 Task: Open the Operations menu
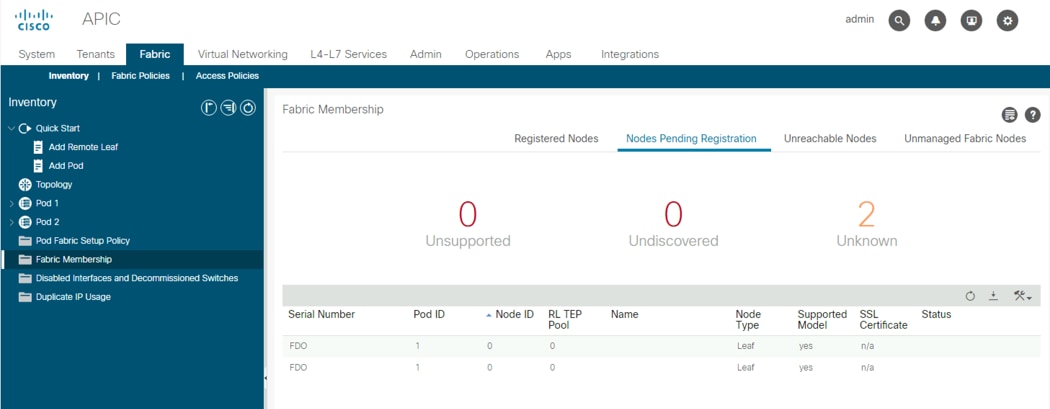pos(492,54)
